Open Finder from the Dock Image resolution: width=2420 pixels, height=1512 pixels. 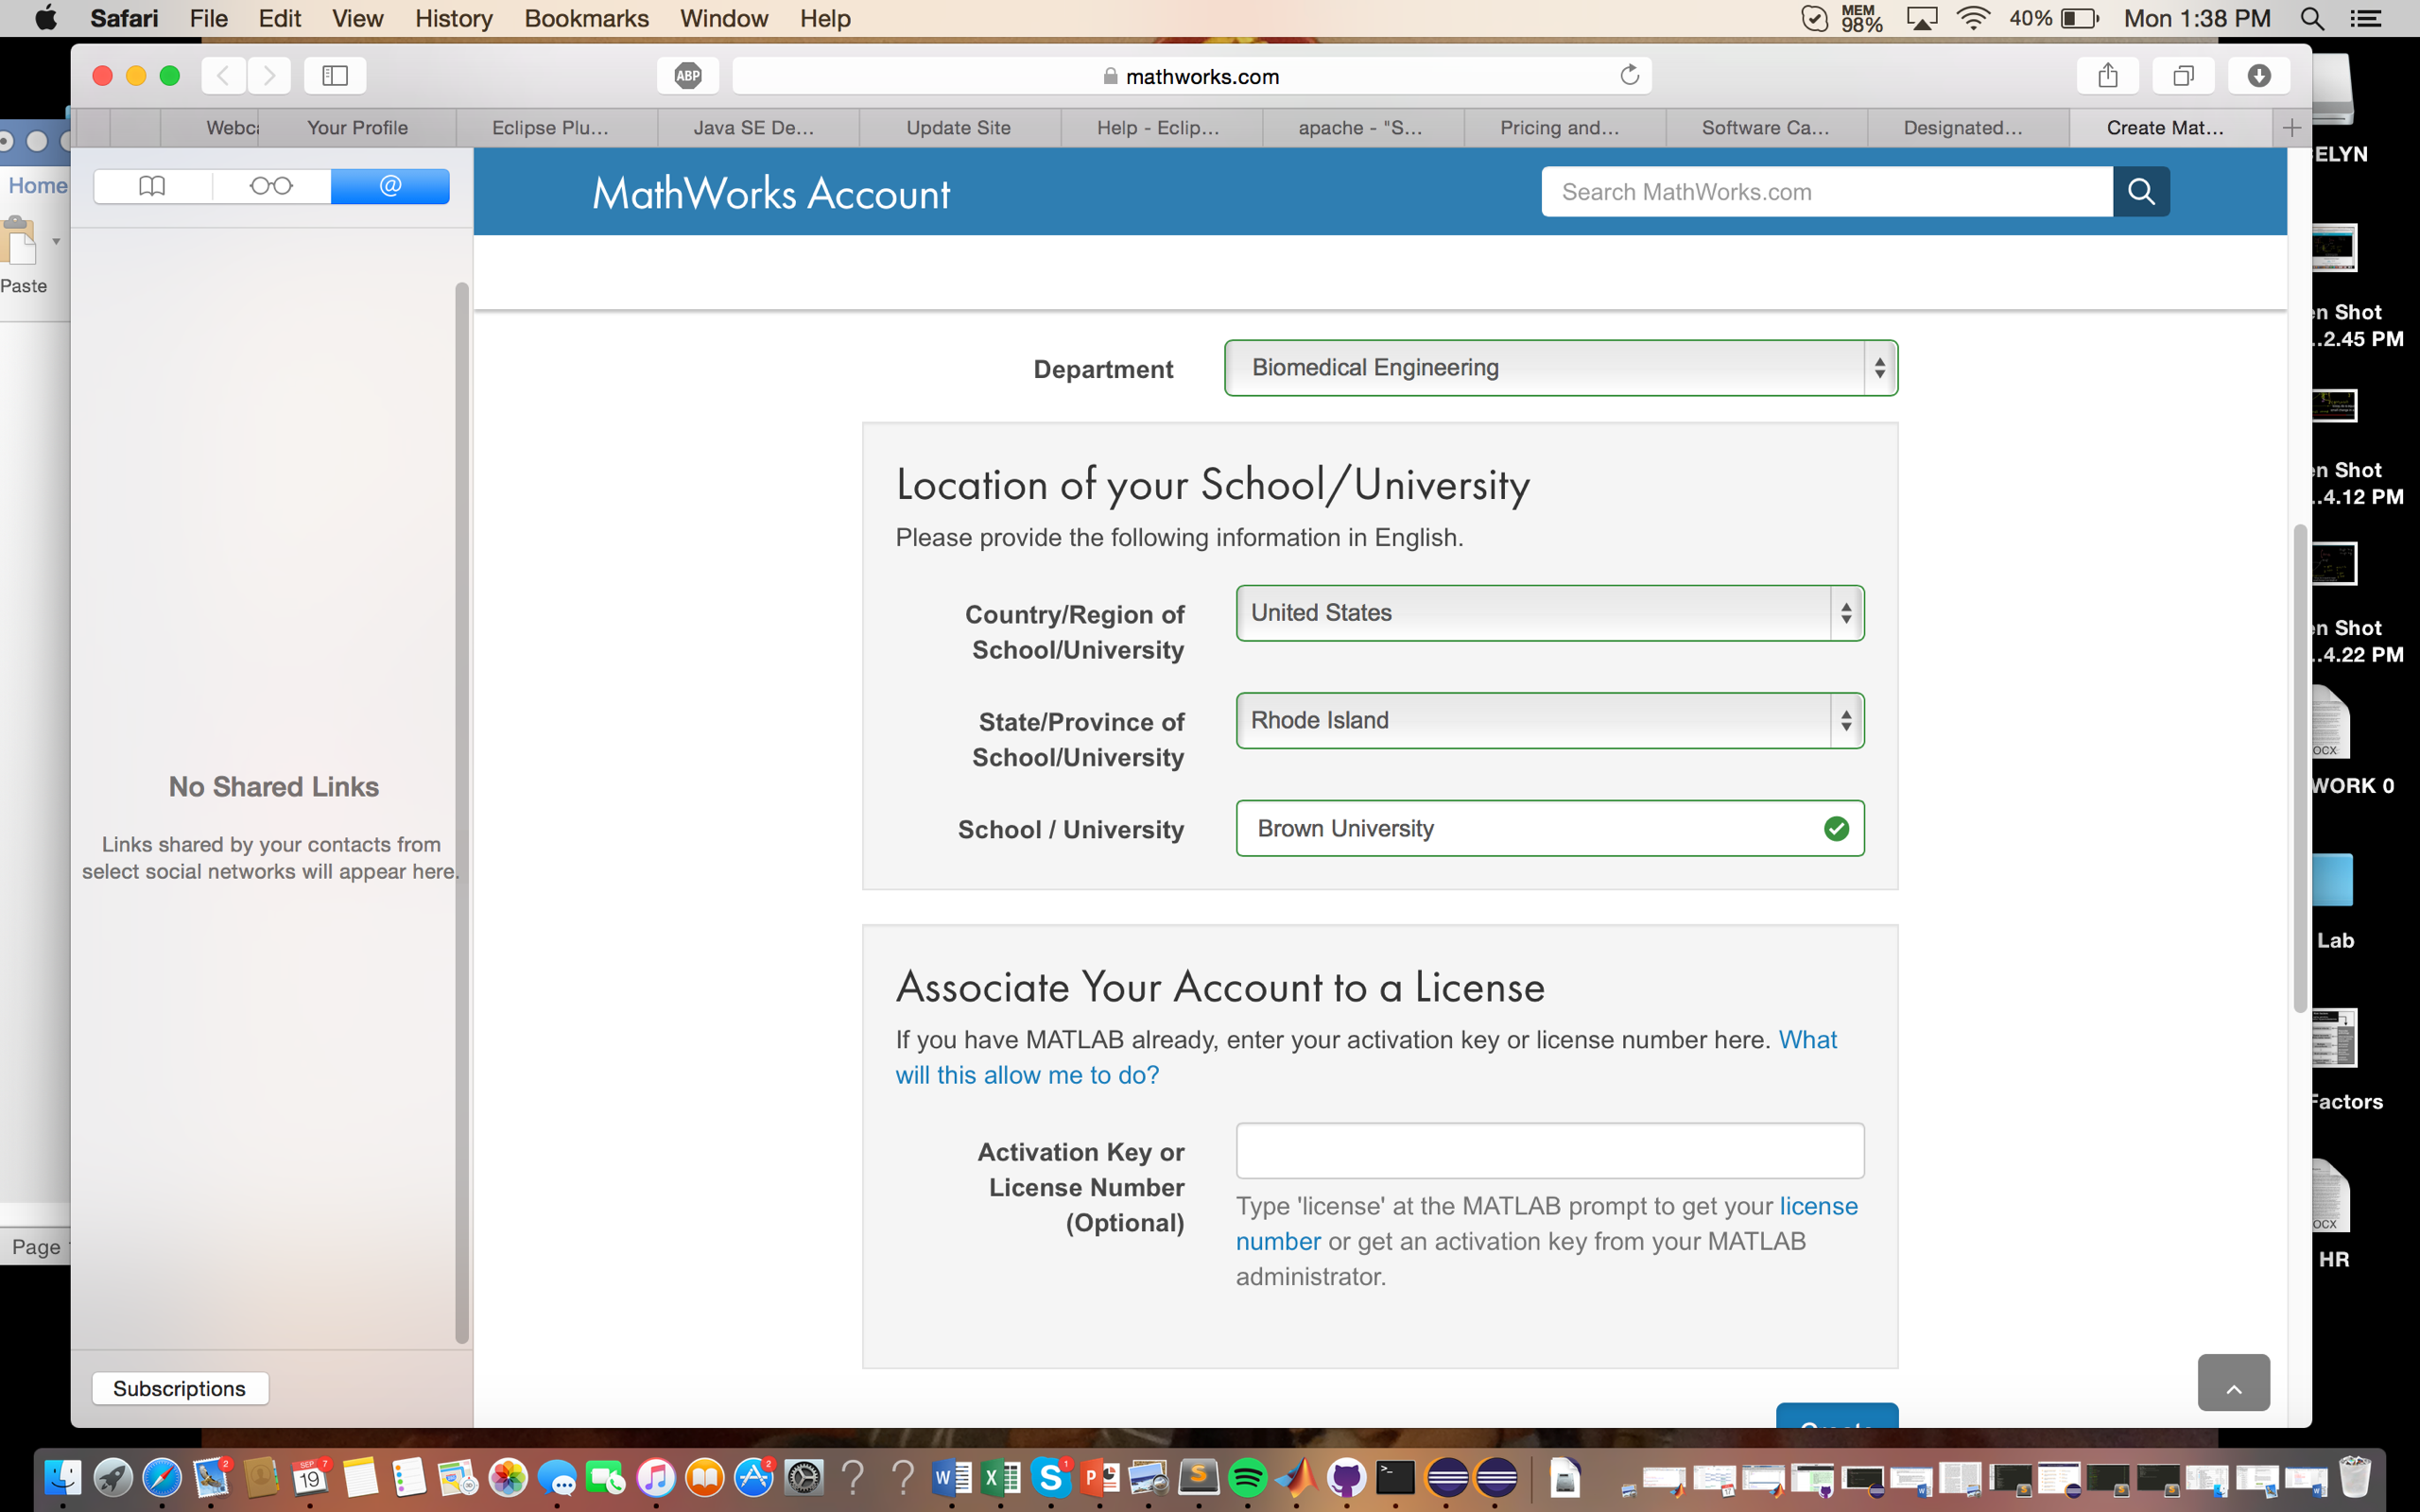tap(63, 1477)
